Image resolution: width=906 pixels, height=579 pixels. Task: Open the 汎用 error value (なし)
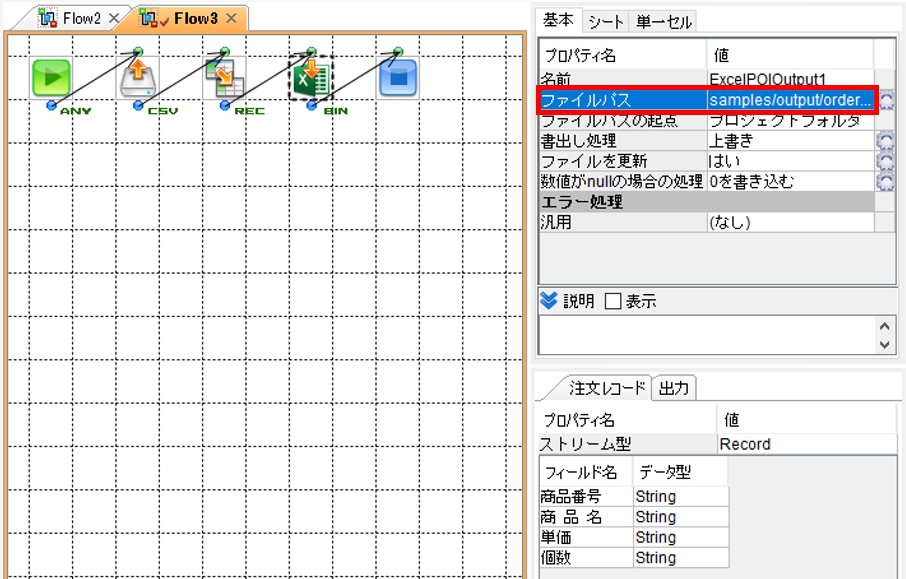tap(790, 222)
